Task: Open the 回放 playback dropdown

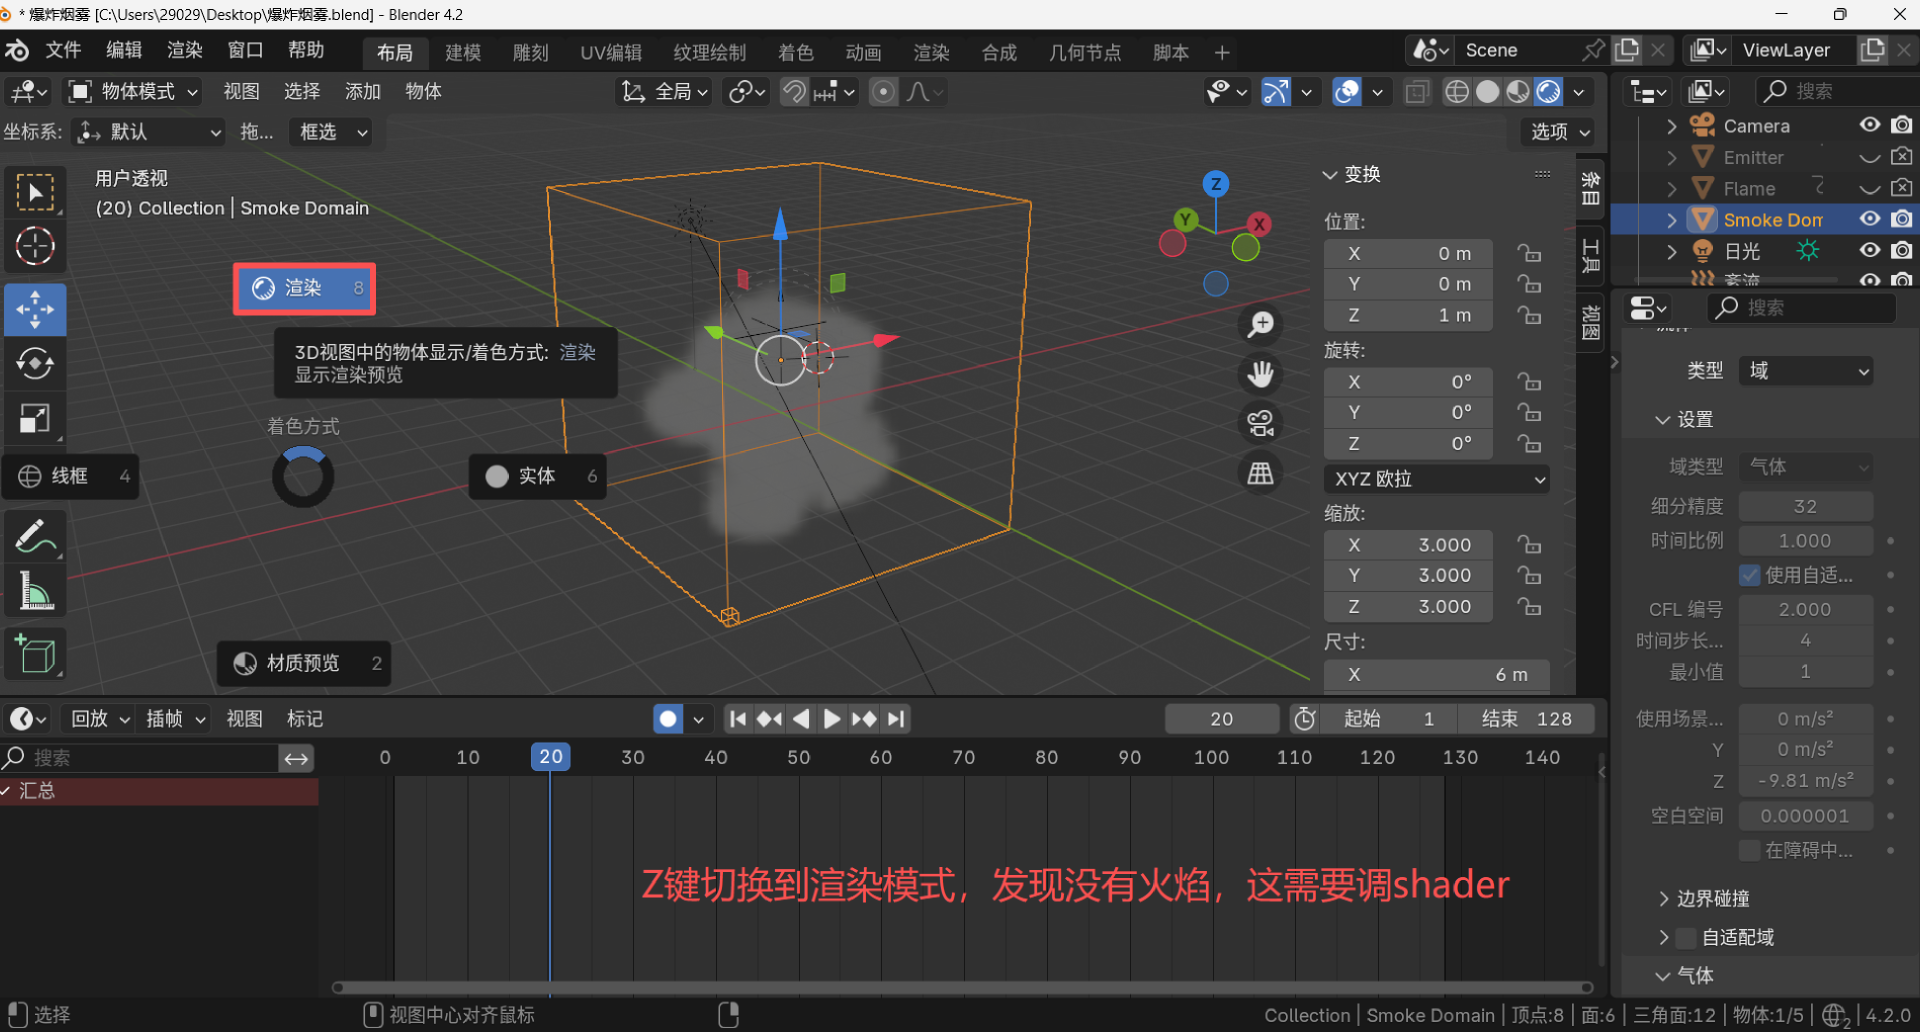Action: [x=100, y=719]
